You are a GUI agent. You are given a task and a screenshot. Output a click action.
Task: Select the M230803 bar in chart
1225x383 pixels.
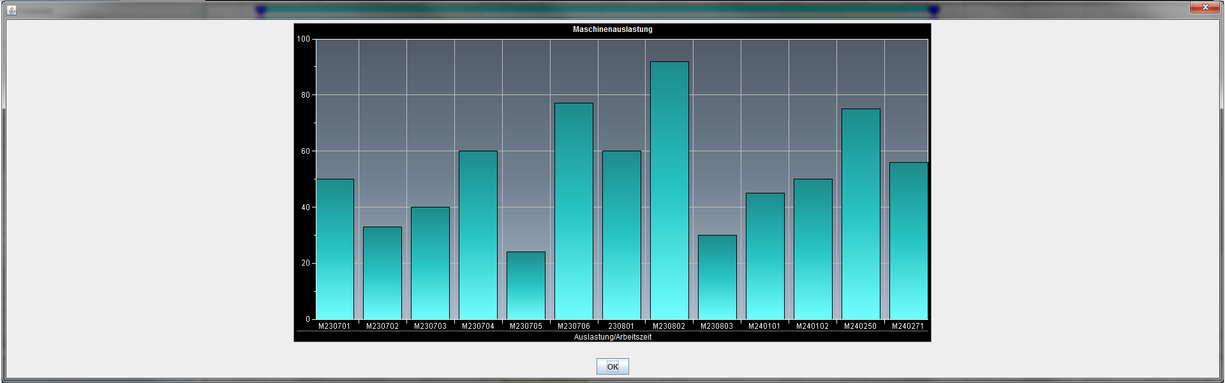pos(718,277)
